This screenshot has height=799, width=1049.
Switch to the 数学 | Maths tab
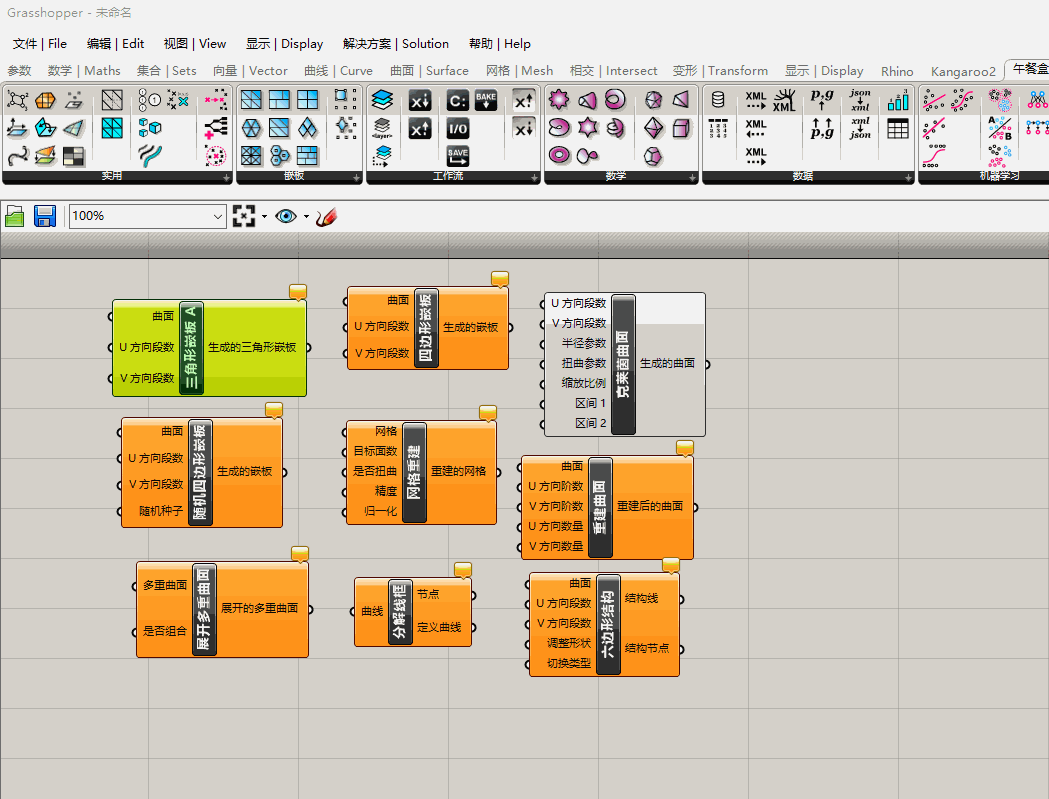(x=84, y=71)
